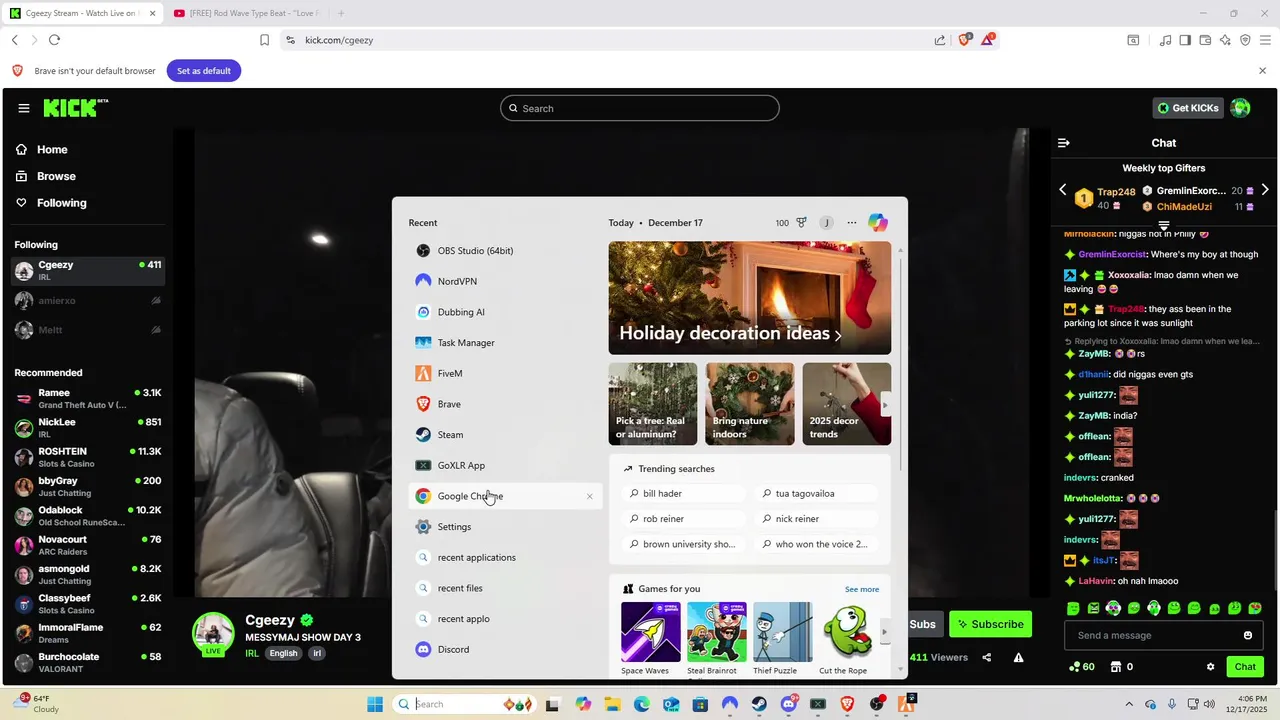Search trending 'tua tagovailoa'

pos(817,494)
